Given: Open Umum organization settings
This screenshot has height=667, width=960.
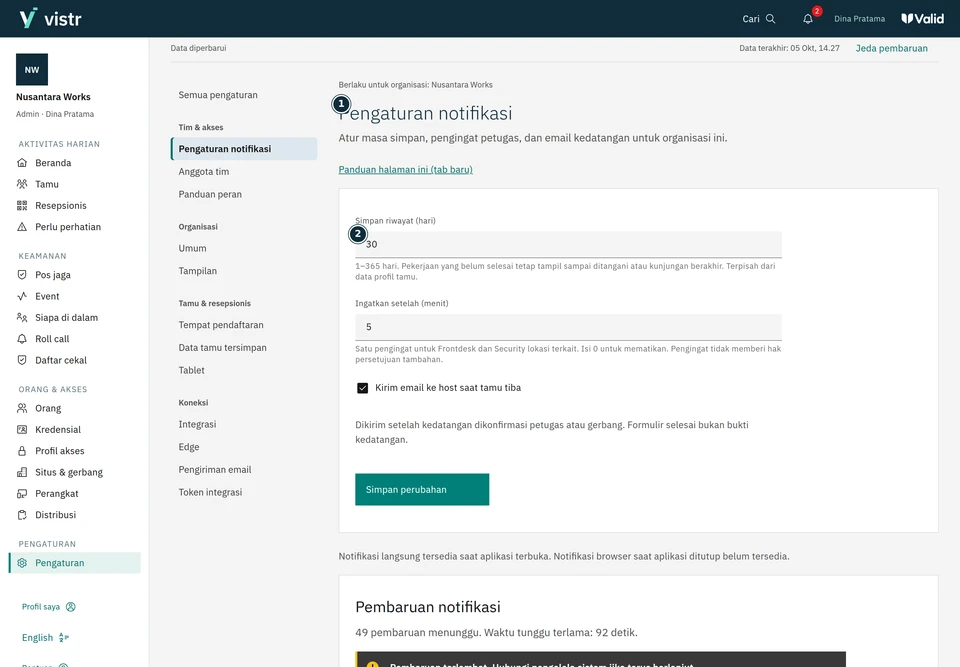Looking at the screenshot, I should pyautogui.click(x=192, y=249).
